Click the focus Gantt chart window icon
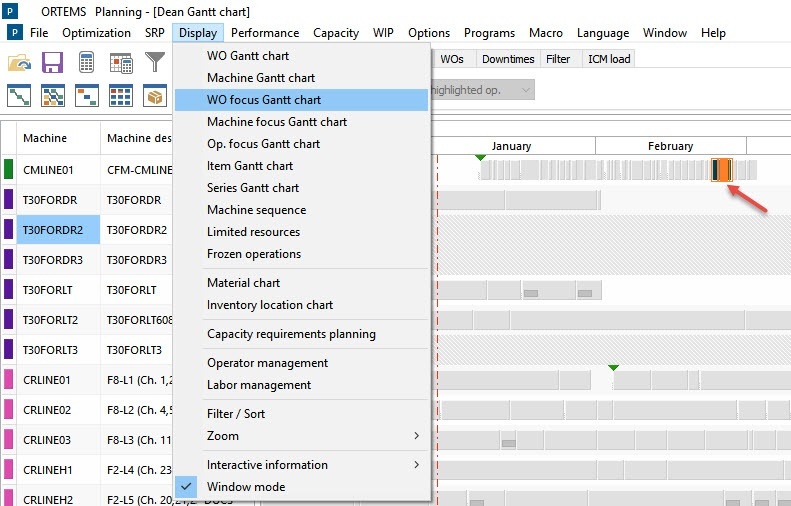 tap(87, 95)
